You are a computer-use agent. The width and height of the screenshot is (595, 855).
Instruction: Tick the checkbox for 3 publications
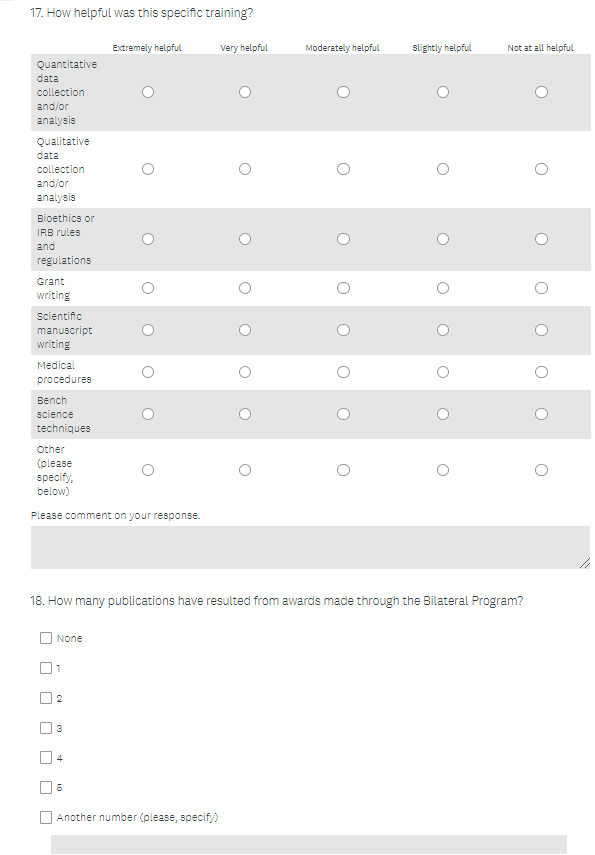pos(46,728)
